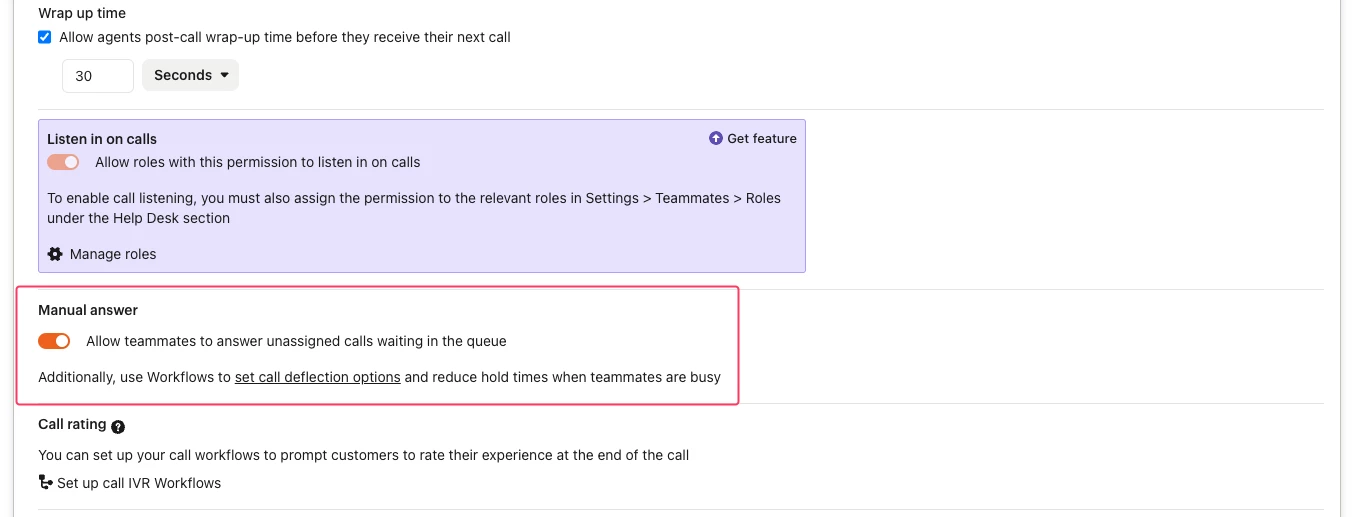This screenshot has width=1356, height=517.
Task: Click the Allow roles with this permission label
Action: point(258,162)
